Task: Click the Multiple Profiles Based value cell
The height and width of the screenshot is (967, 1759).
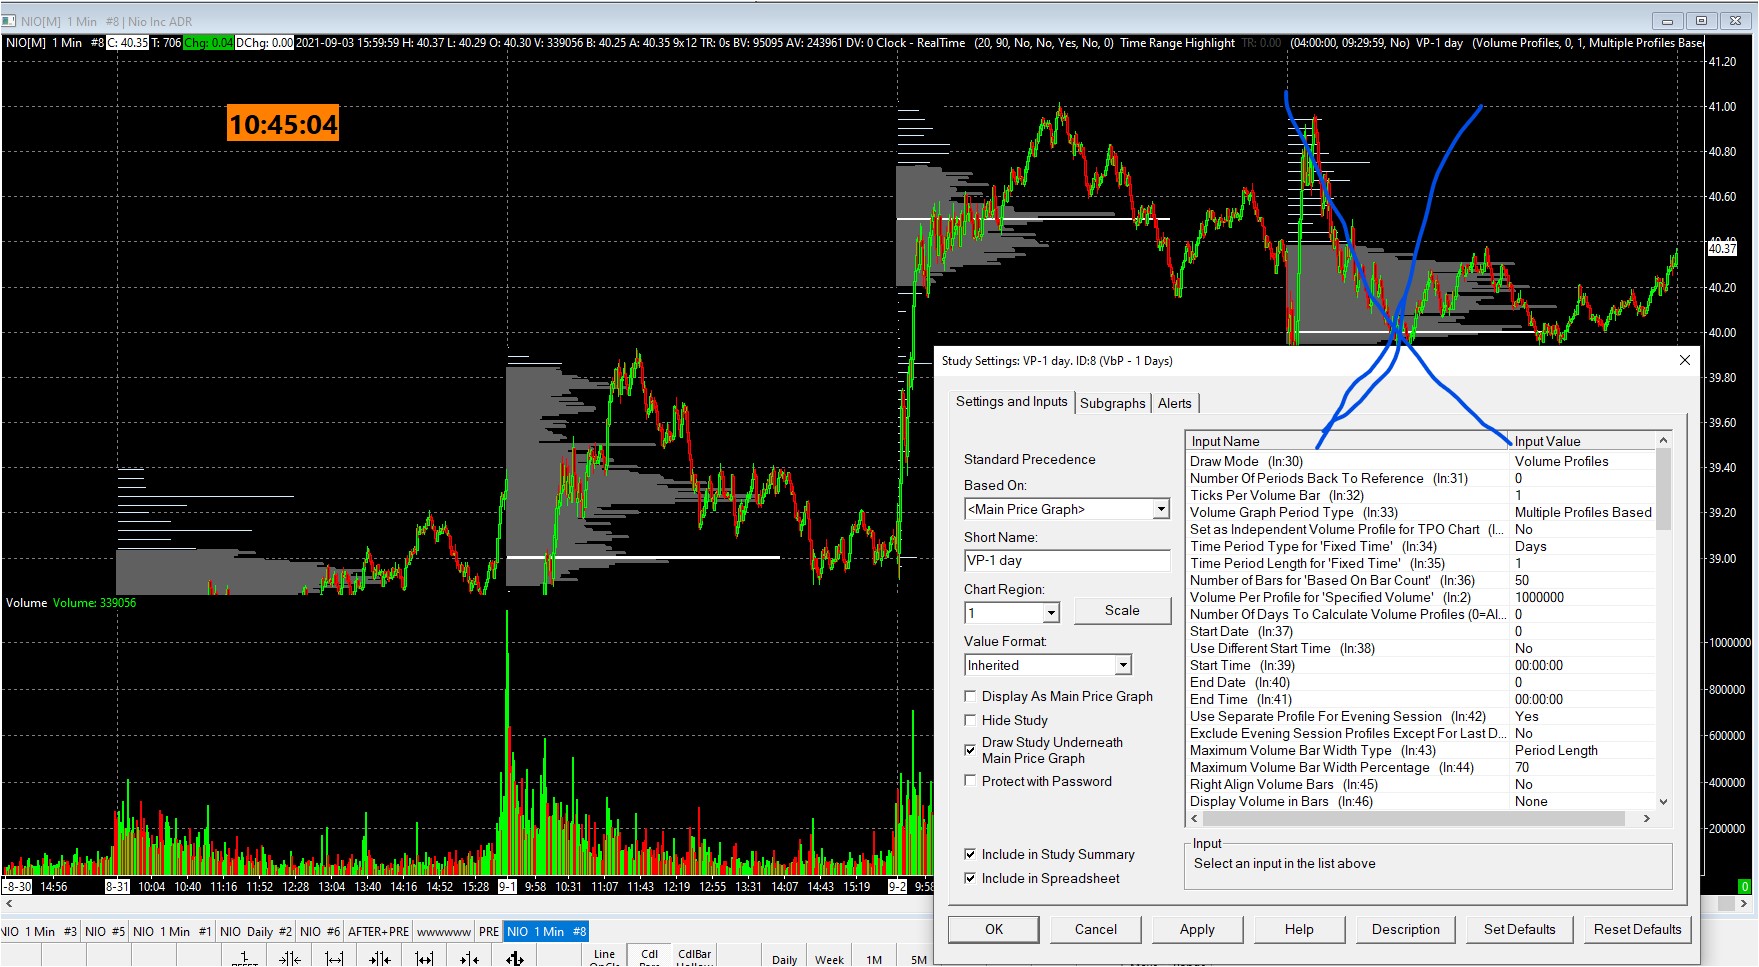Action: [x=1582, y=512]
